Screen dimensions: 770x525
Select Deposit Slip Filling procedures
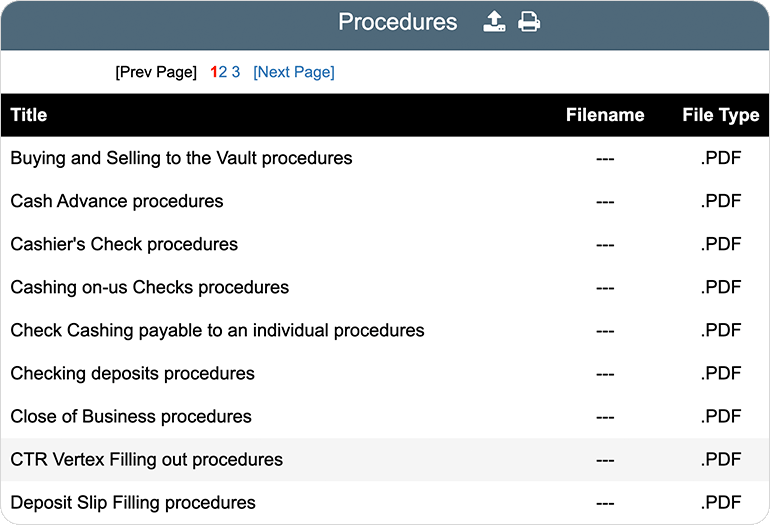133,503
